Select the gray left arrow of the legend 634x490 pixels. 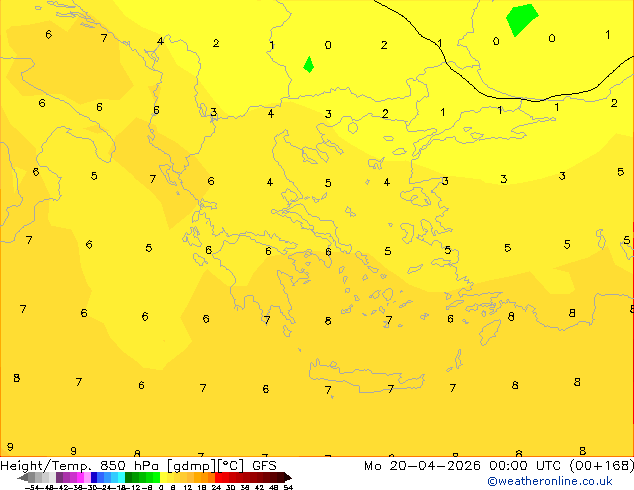(23, 477)
